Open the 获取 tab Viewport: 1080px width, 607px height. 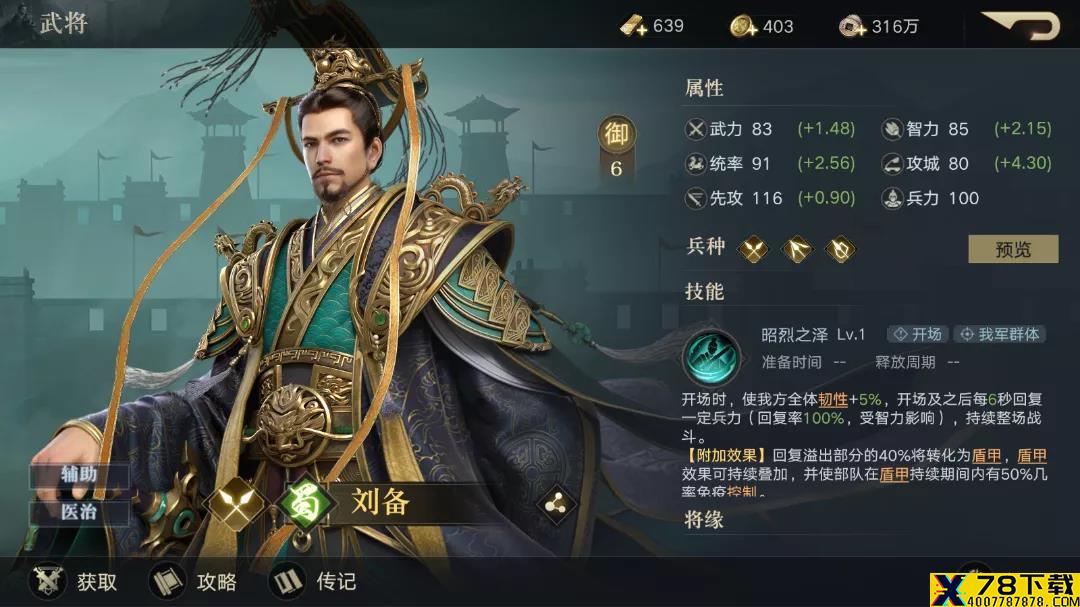(x=74, y=582)
